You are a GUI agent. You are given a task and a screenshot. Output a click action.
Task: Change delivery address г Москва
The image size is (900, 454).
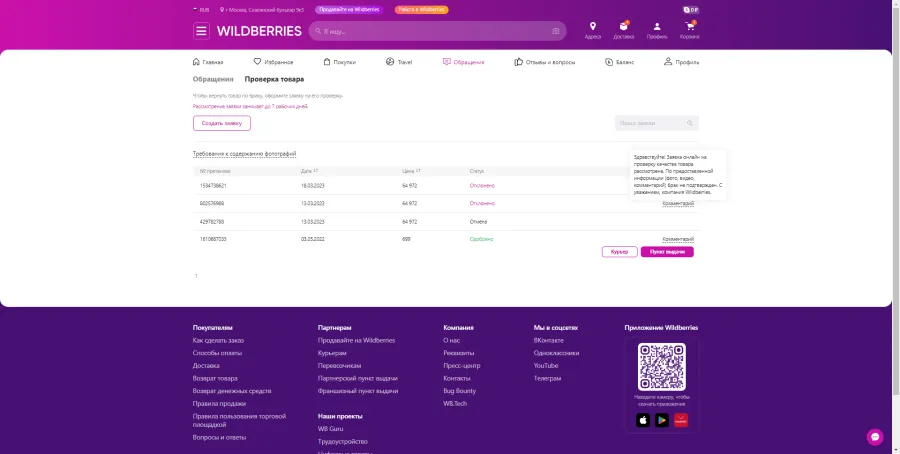tap(262, 10)
